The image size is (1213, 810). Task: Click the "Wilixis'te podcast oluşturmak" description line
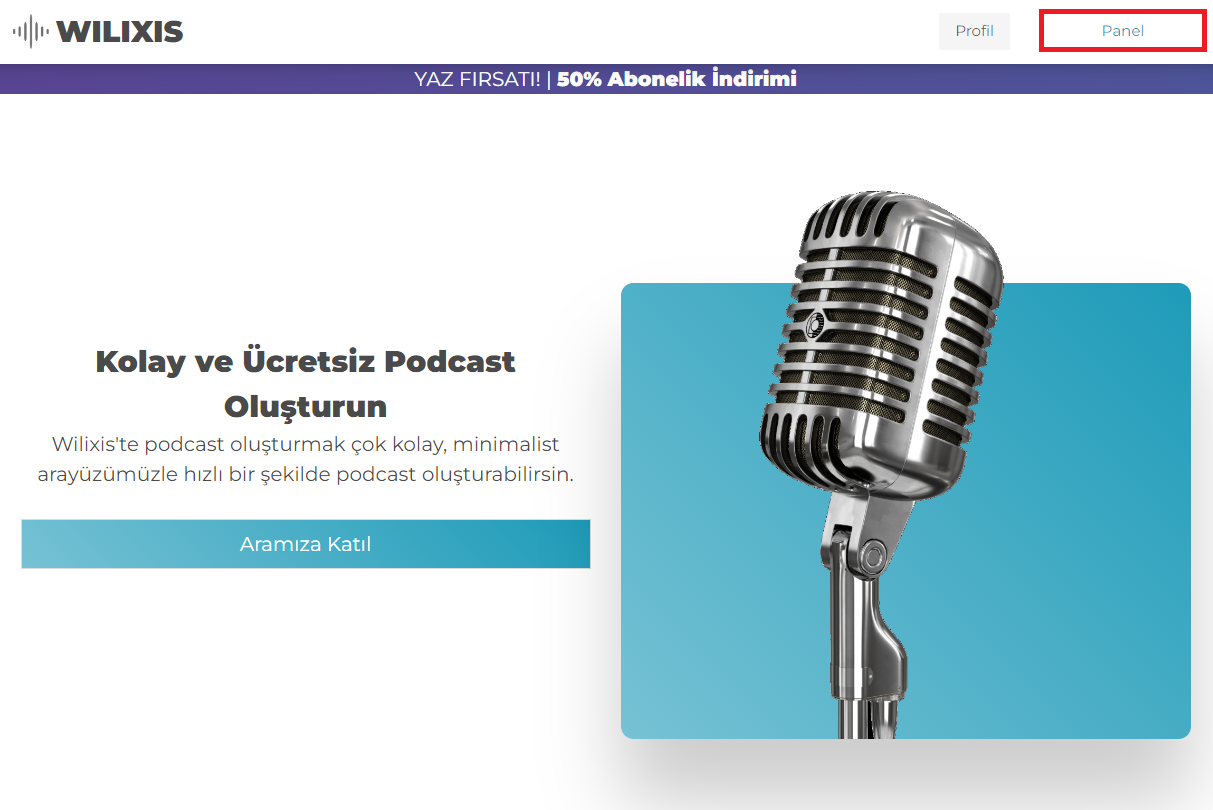[305, 443]
